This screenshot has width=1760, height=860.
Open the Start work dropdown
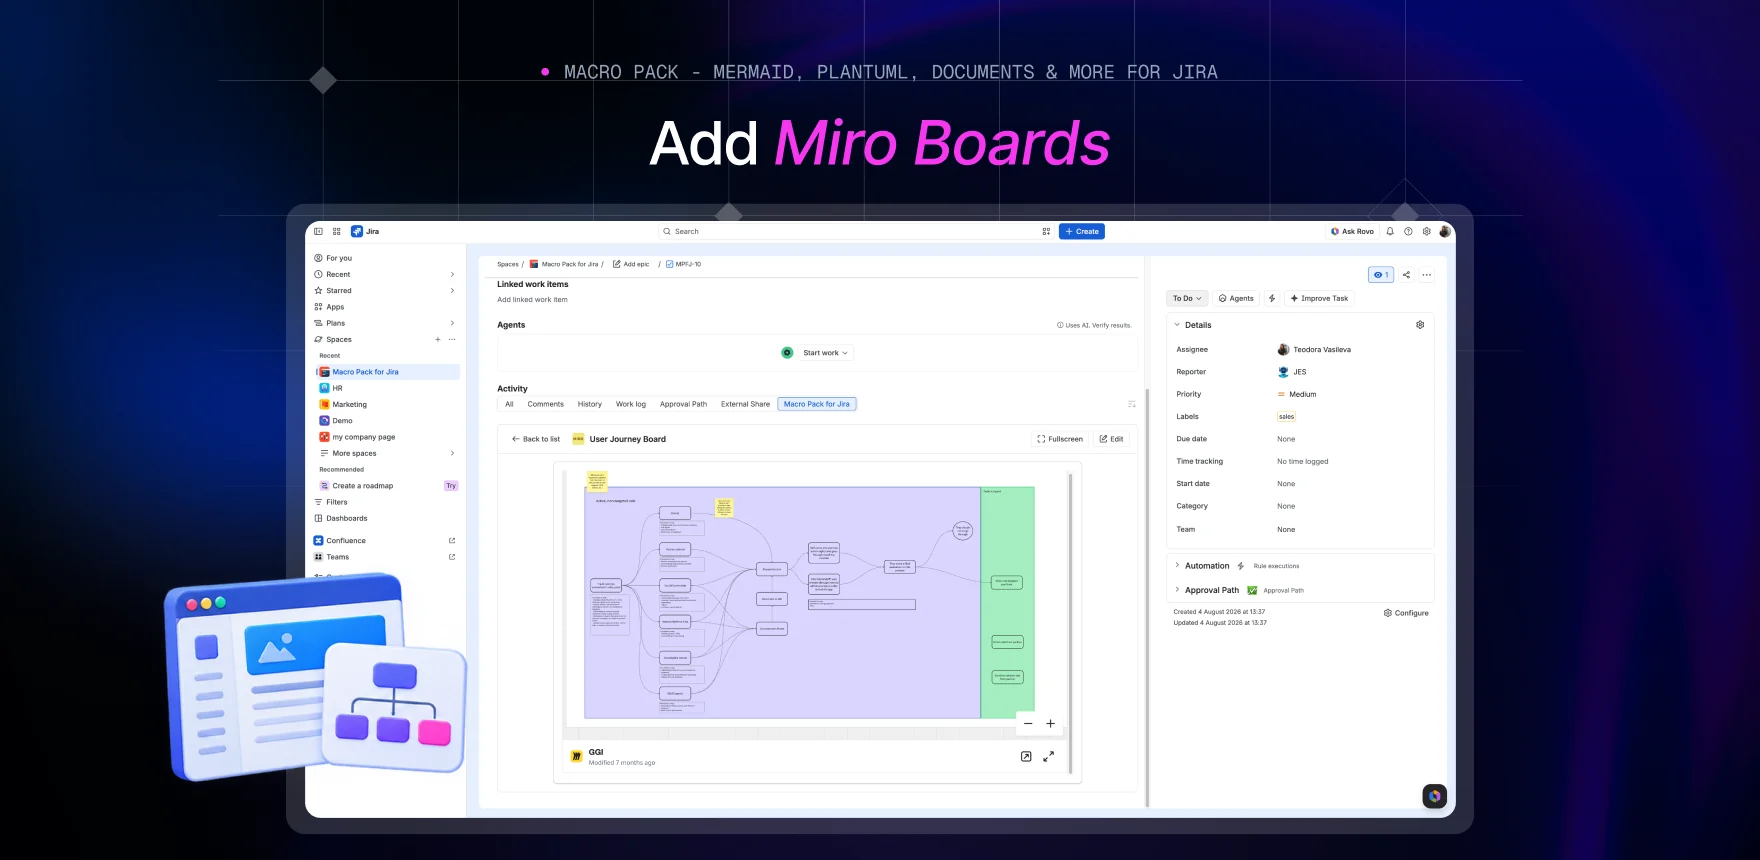coord(825,353)
